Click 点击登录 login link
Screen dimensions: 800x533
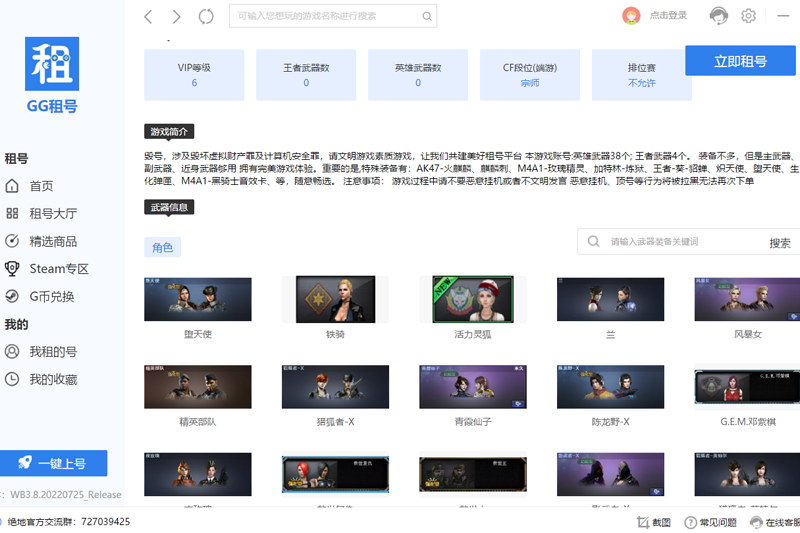coord(668,16)
